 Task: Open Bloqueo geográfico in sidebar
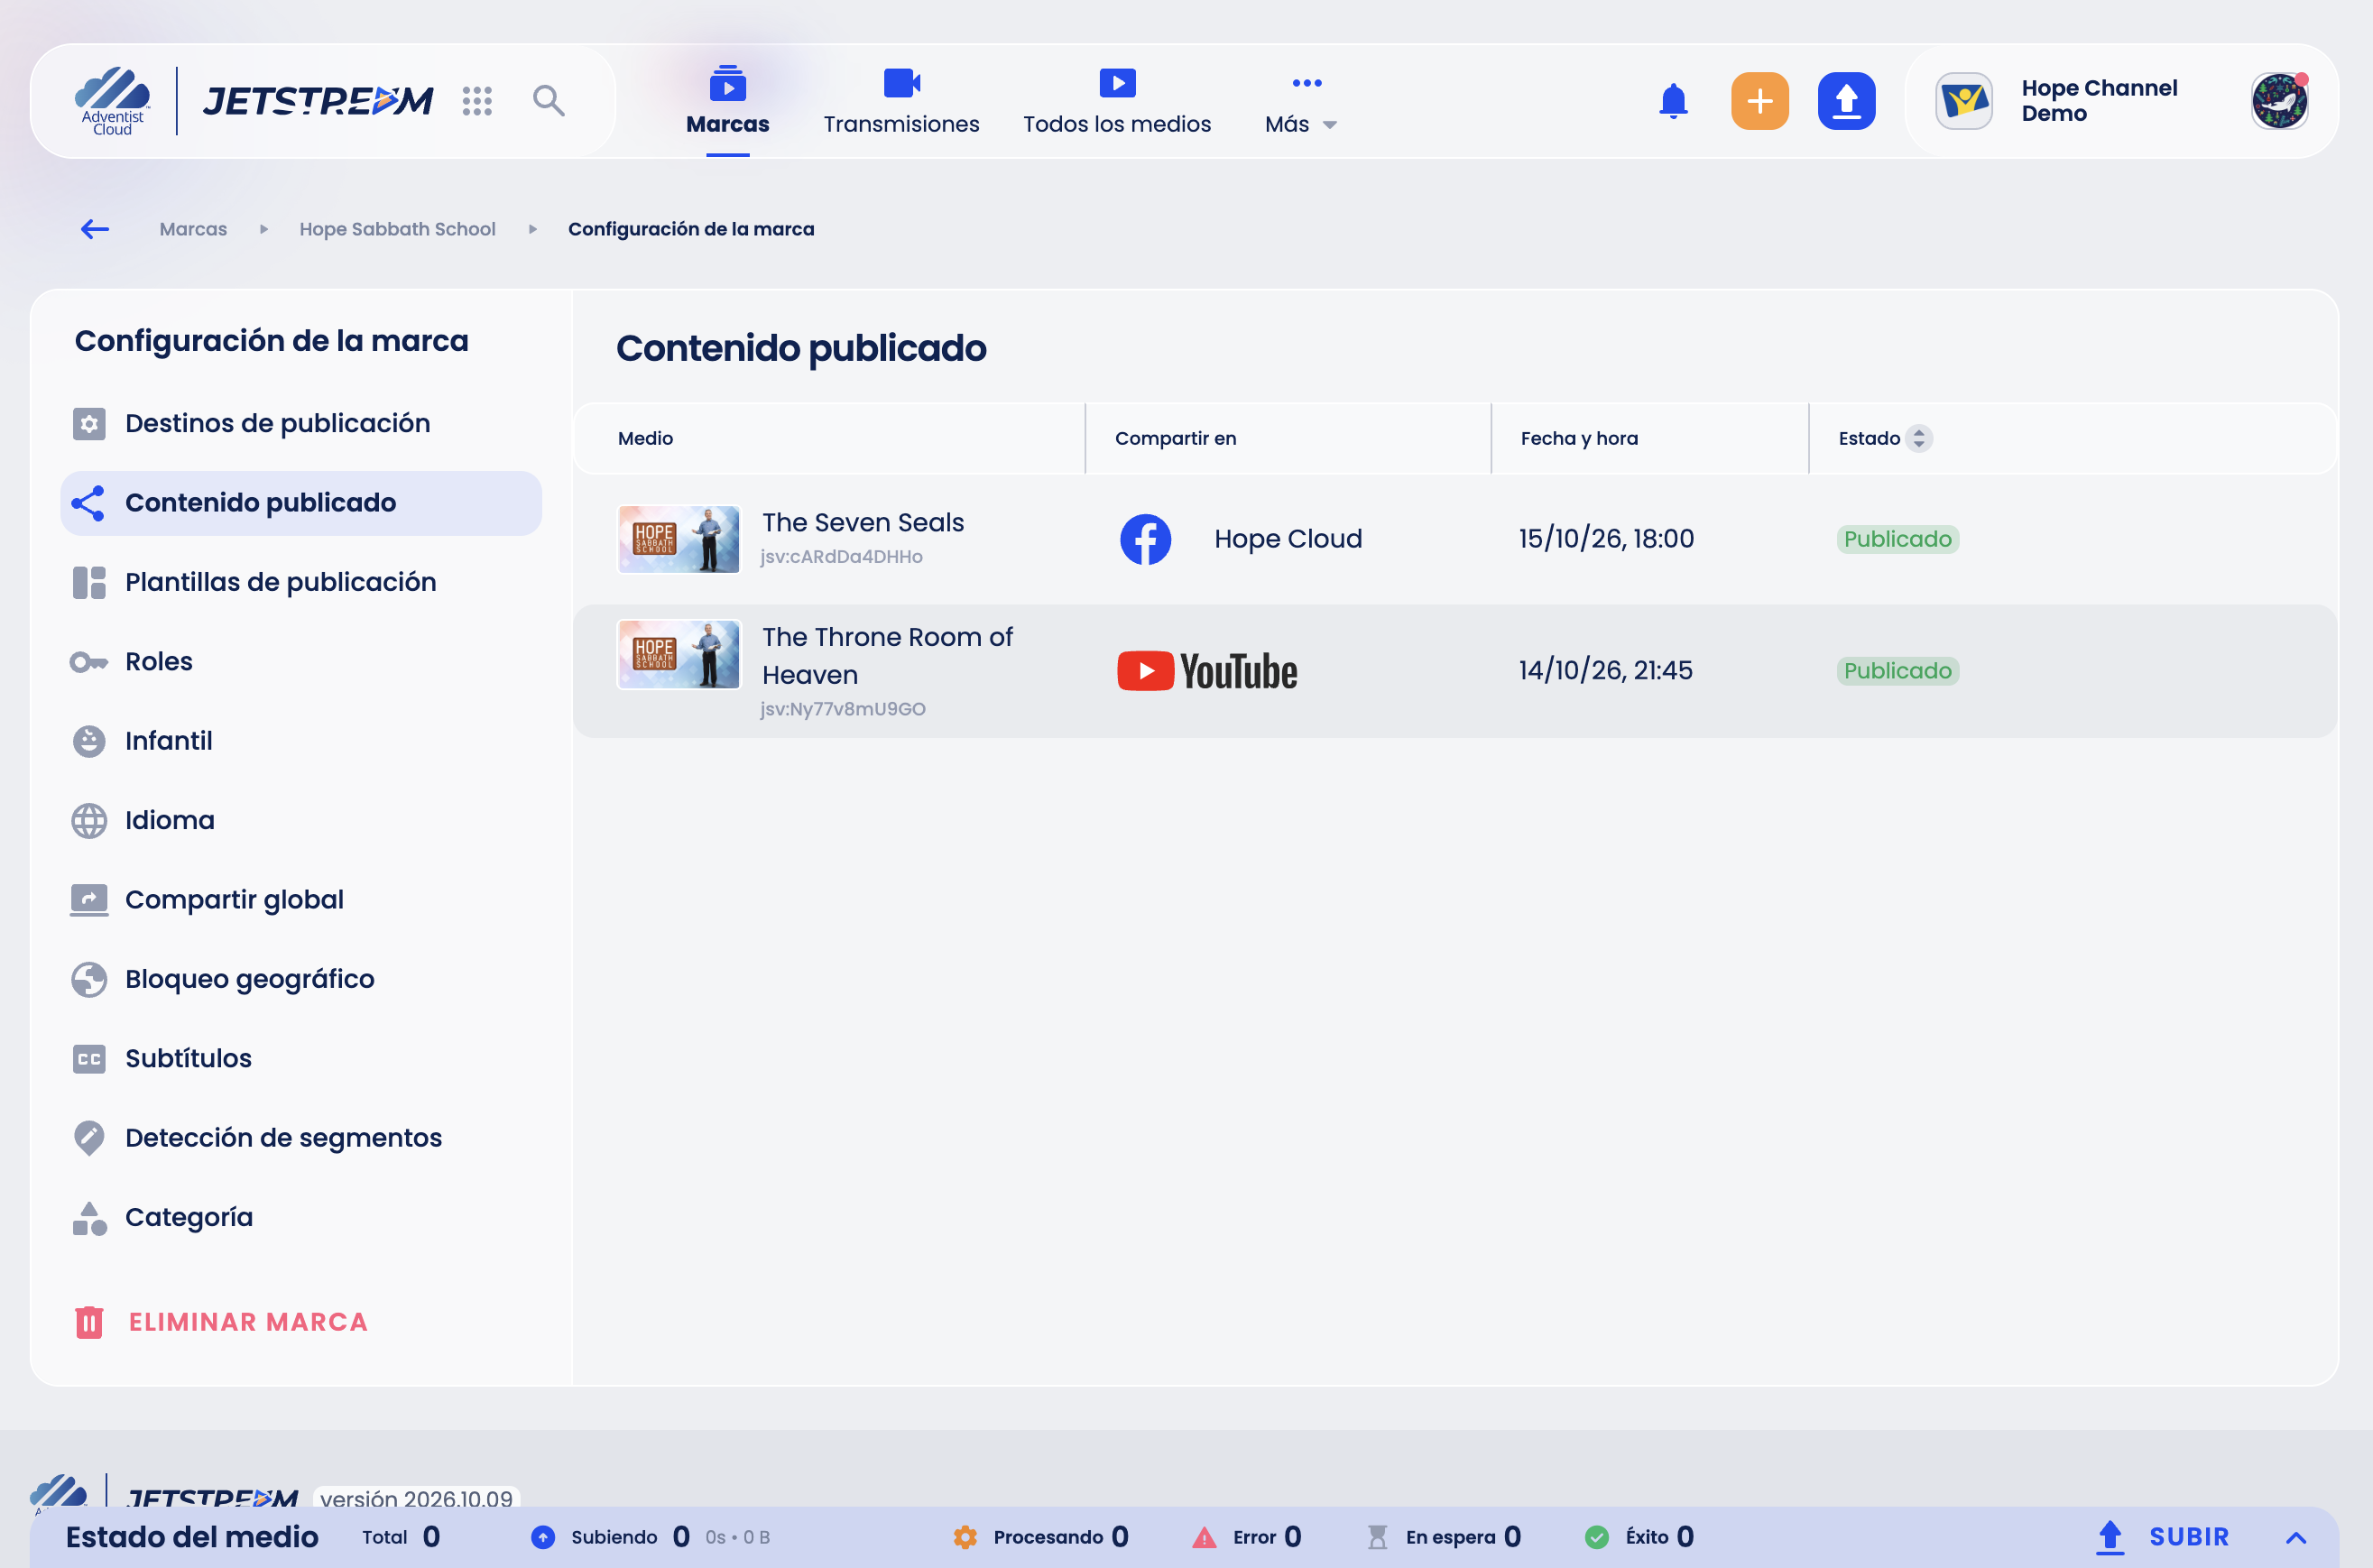tap(301, 979)
